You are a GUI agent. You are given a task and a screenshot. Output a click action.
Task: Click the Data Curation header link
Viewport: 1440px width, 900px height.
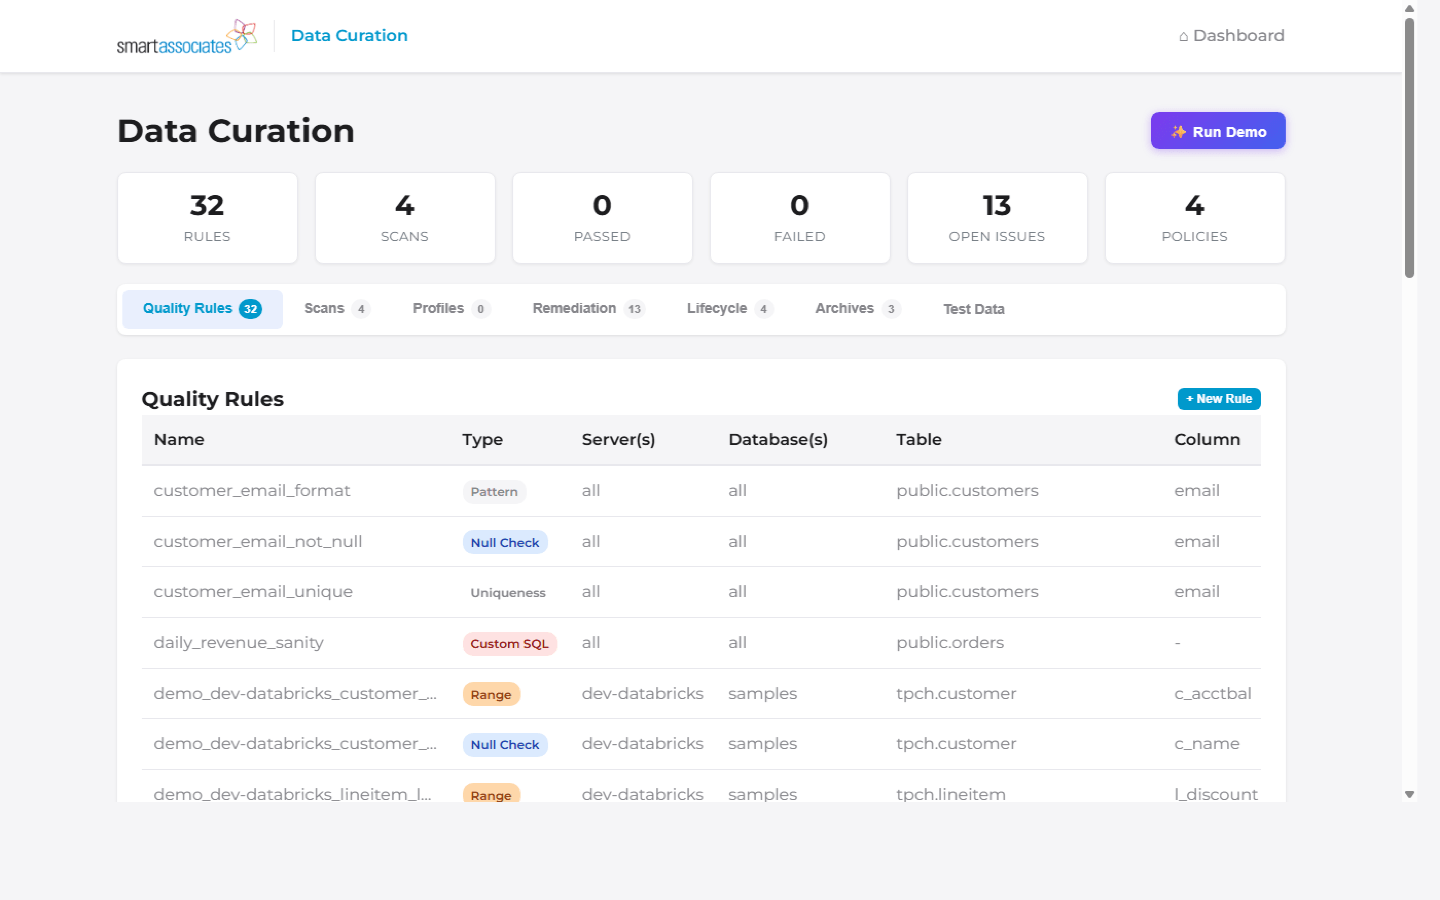click(349, 35)
